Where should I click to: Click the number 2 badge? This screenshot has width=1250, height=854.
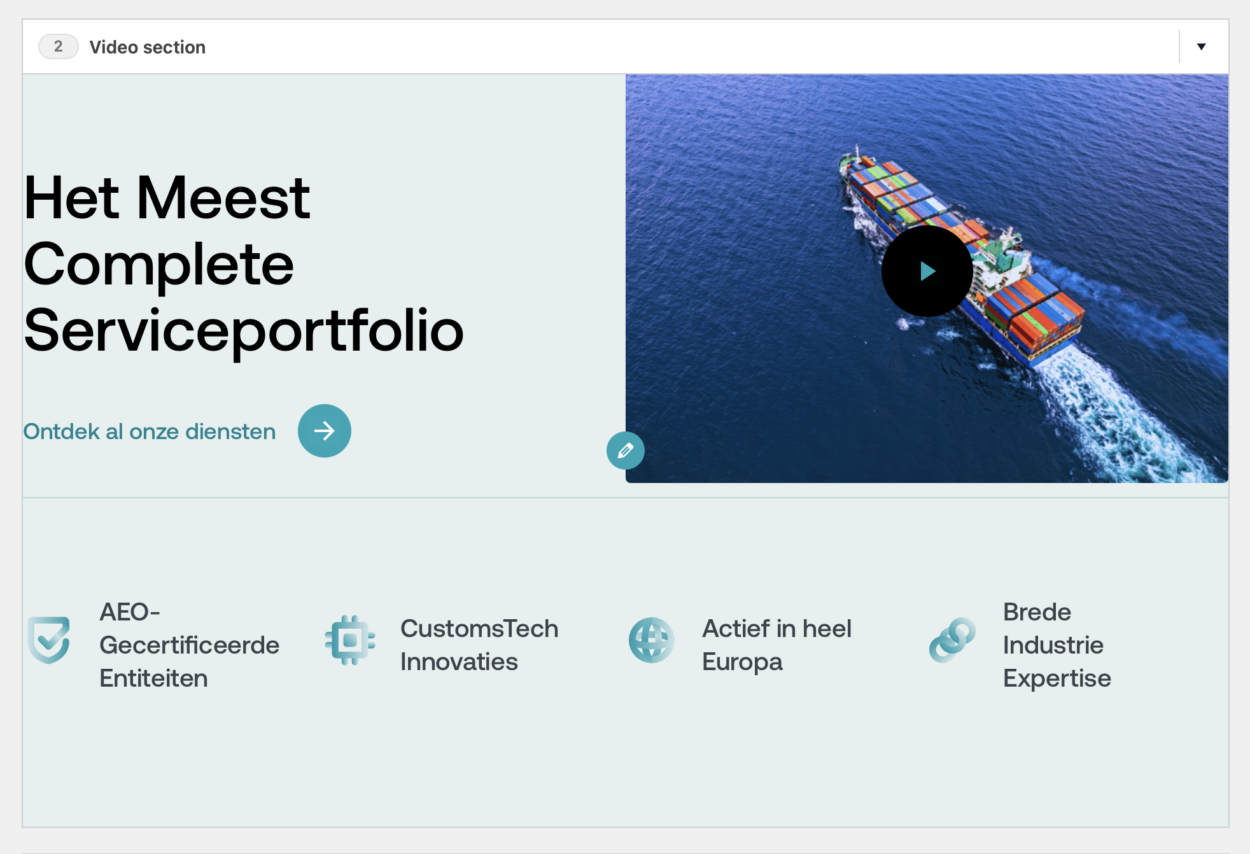[x=58, y=47]
